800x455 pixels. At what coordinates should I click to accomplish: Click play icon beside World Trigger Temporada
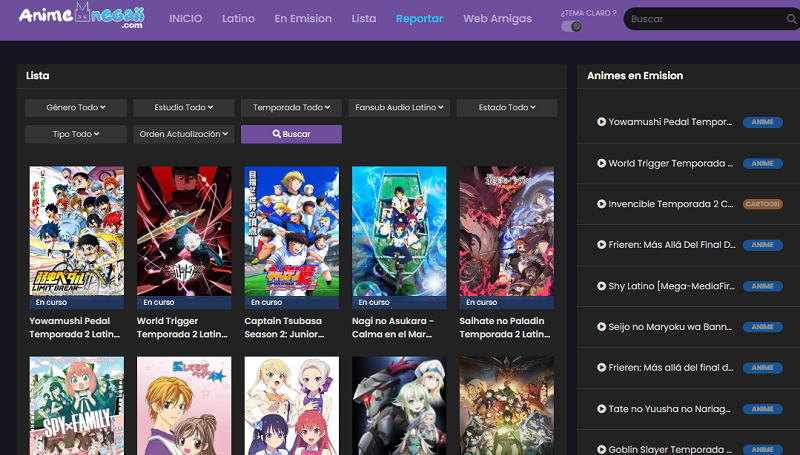(x=602, y=163)
